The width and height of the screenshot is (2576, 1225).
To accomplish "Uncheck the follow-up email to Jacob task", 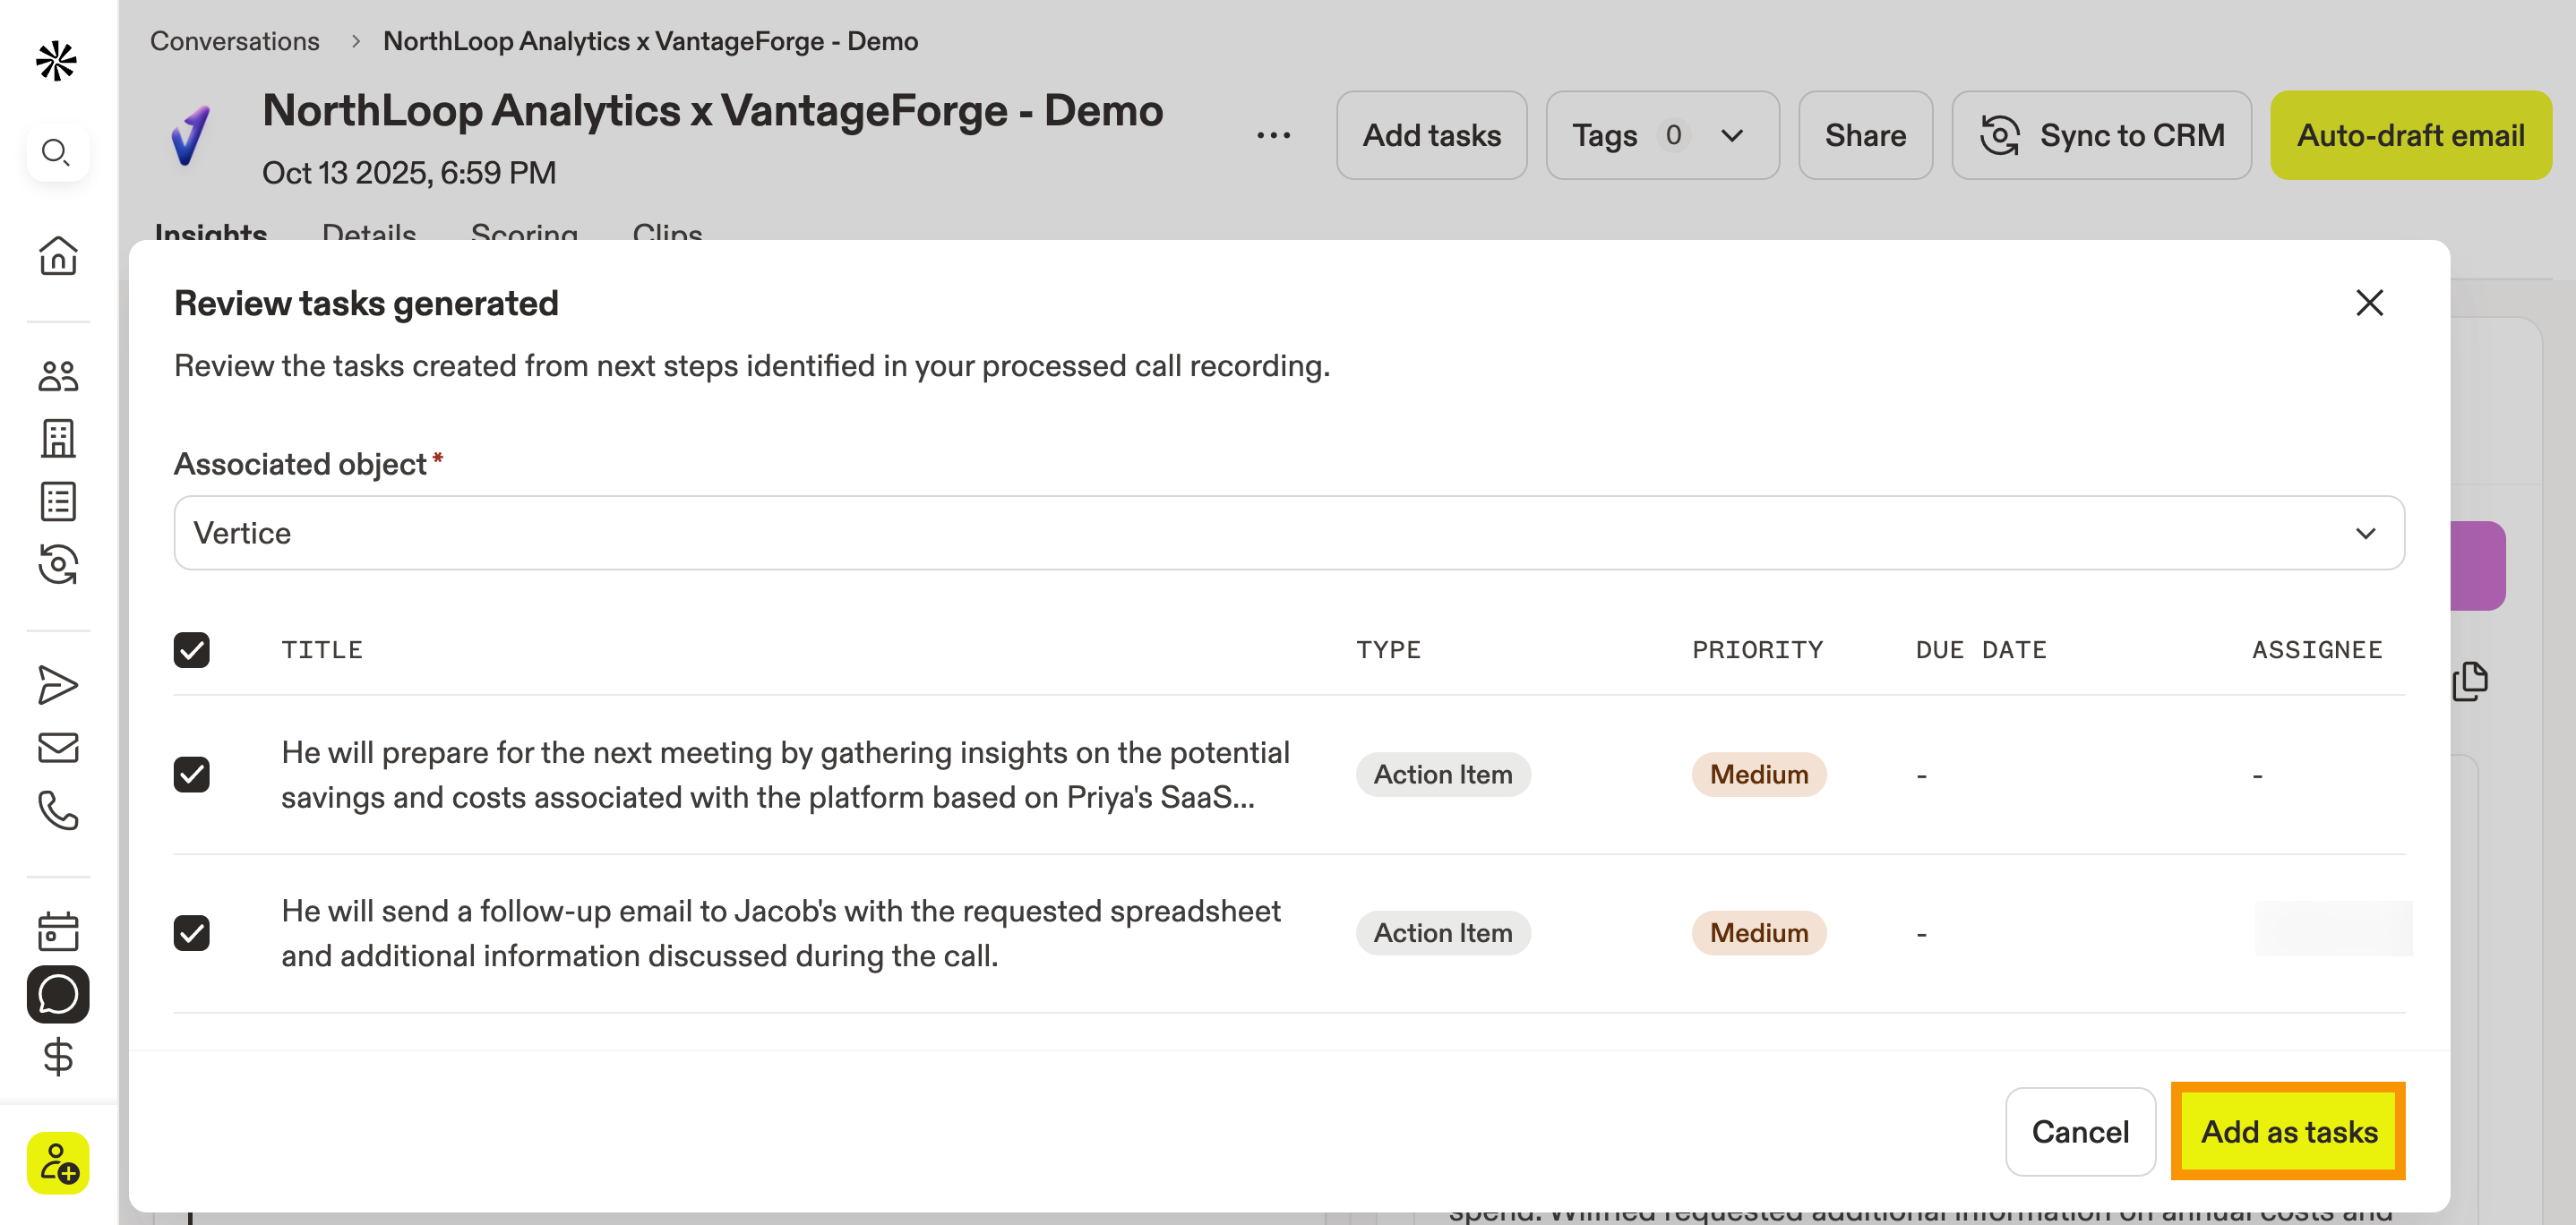I will pyautogui.click(x=191, y=933).
